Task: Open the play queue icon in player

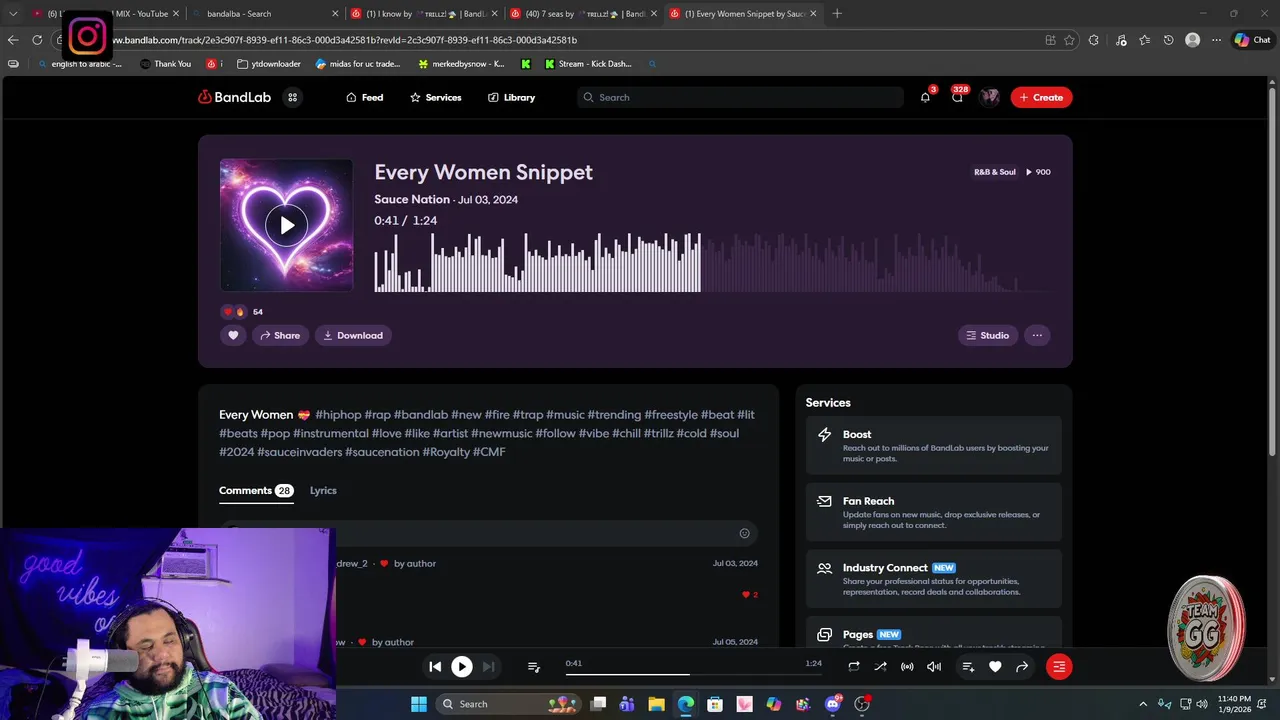Action: pyautogui.click(x=534, y=667)
